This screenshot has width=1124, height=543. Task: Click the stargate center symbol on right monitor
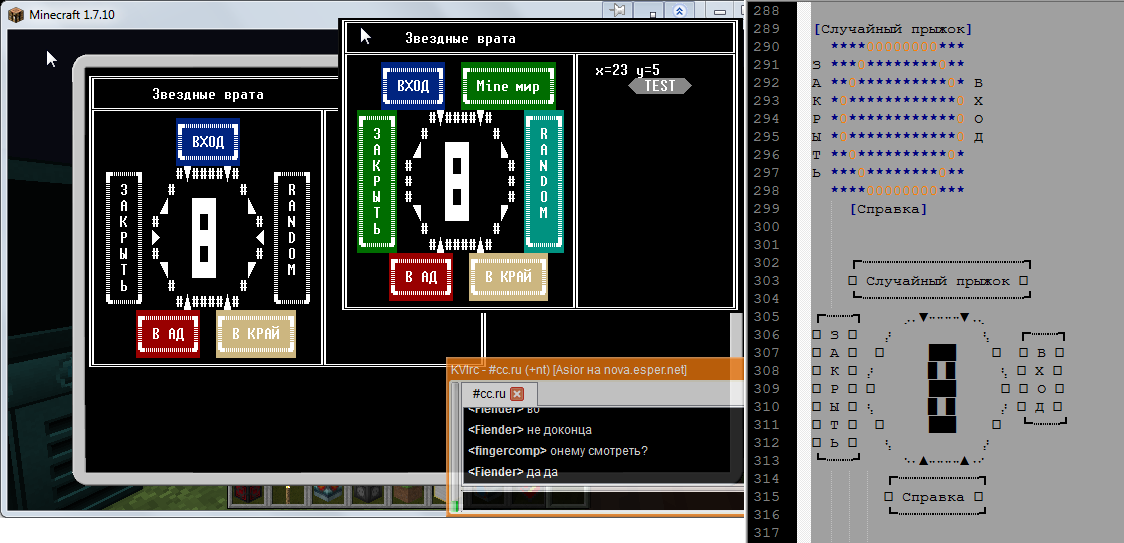(457, 181)
